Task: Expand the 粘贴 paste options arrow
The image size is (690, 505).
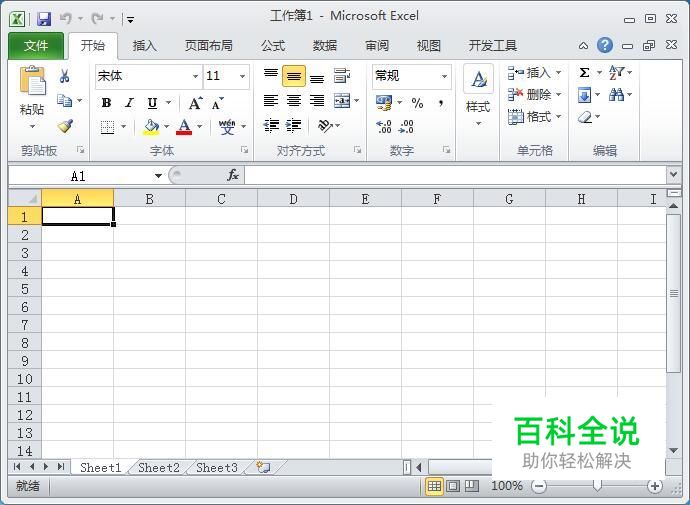Action: pyautogui.click(x=32, y=127)
